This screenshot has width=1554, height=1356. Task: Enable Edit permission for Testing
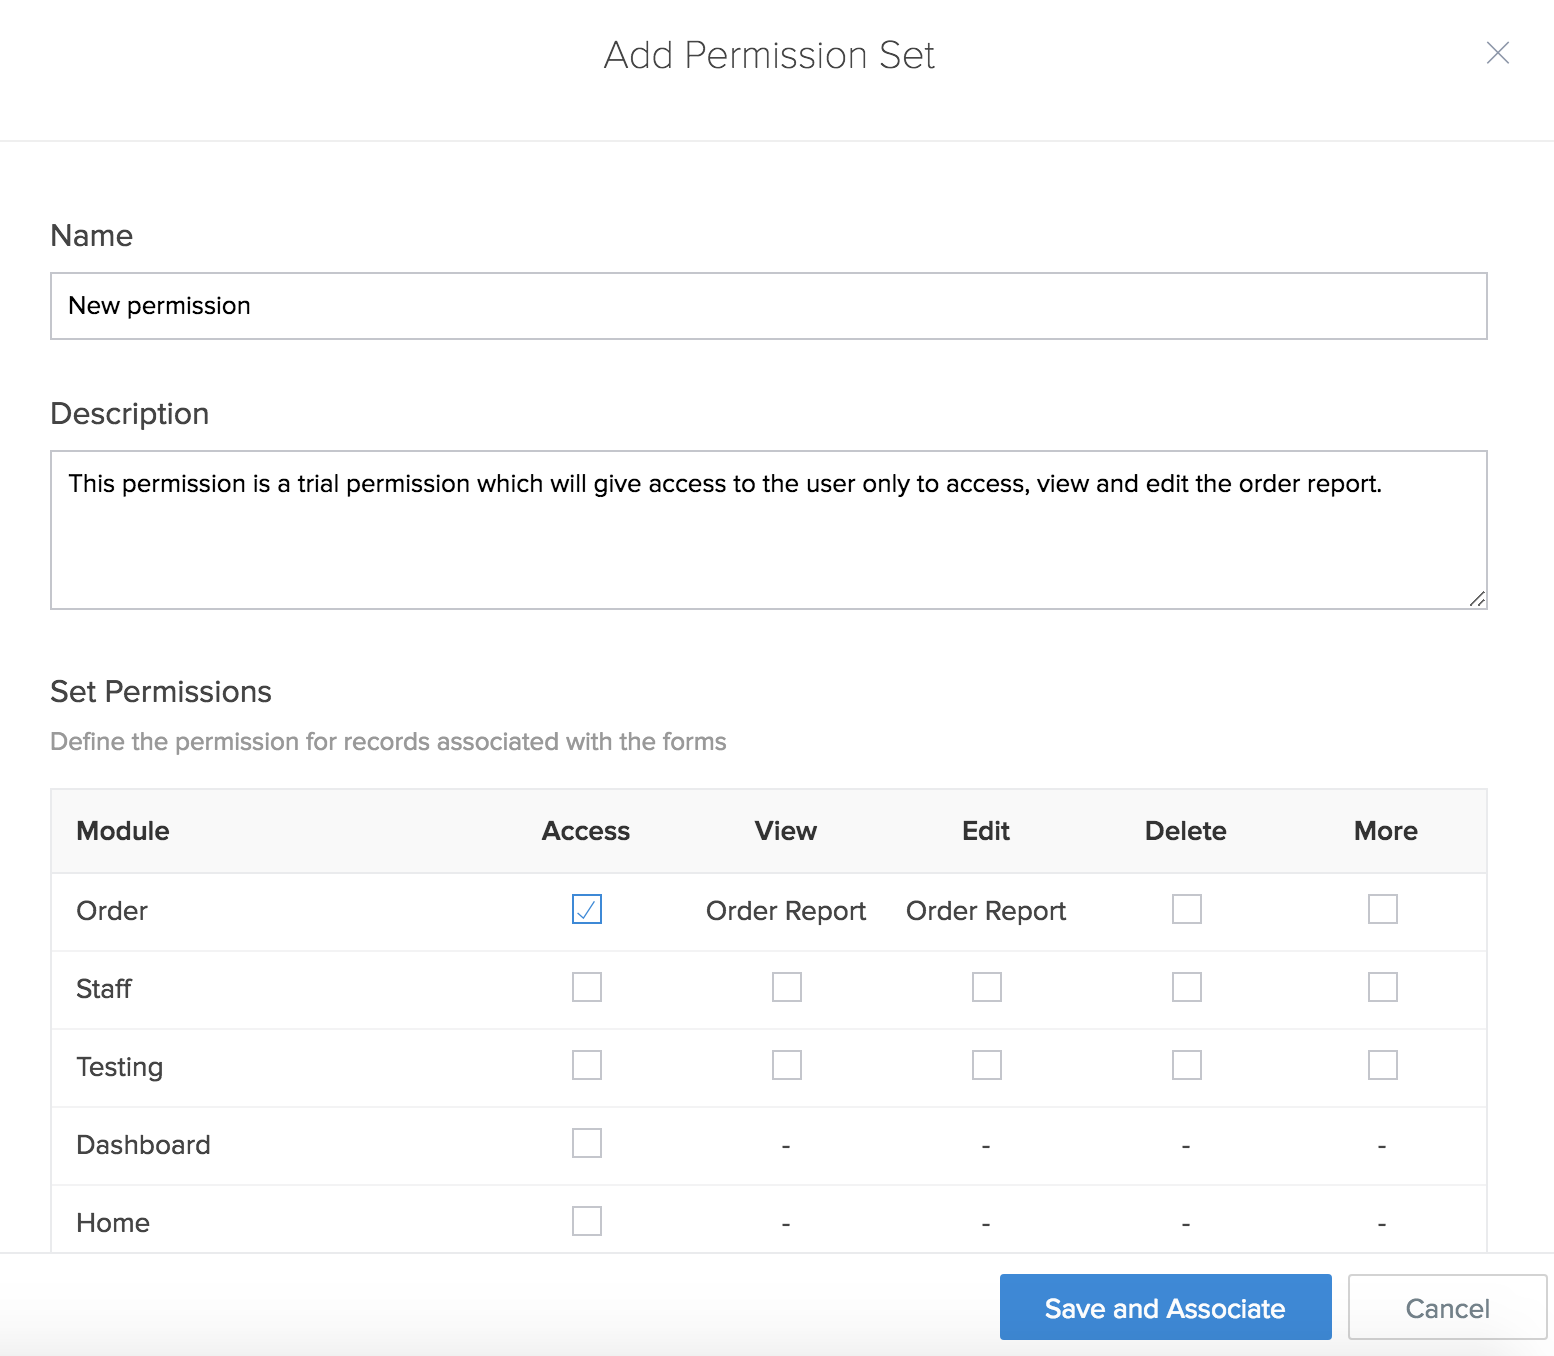coord(987,1065)
